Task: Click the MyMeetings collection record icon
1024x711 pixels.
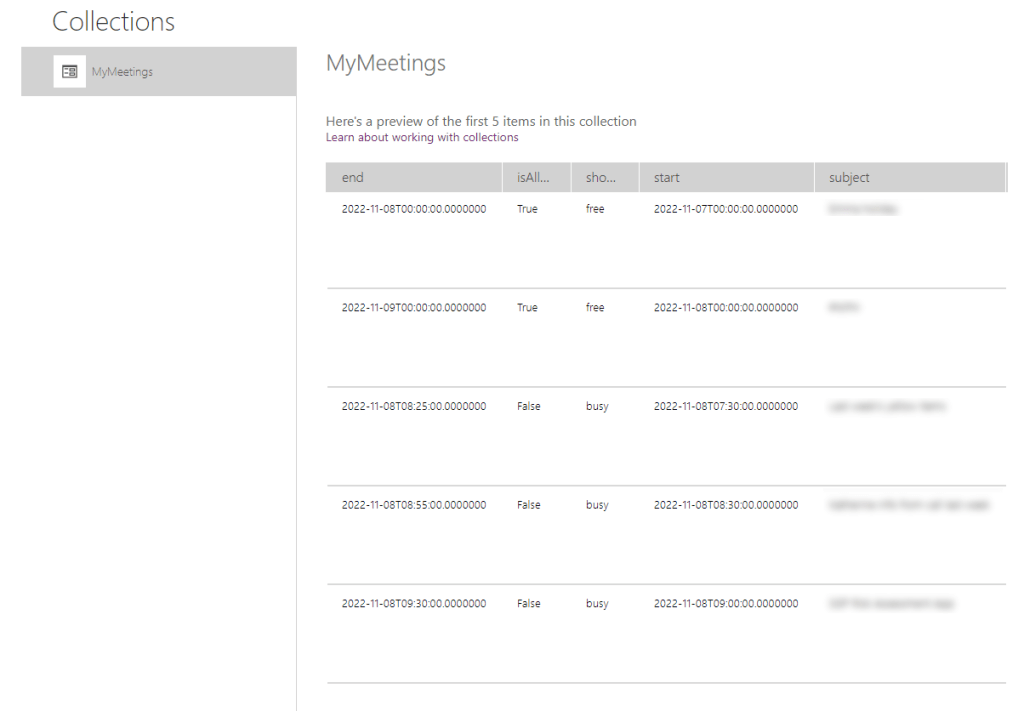Action: point(69,71)
